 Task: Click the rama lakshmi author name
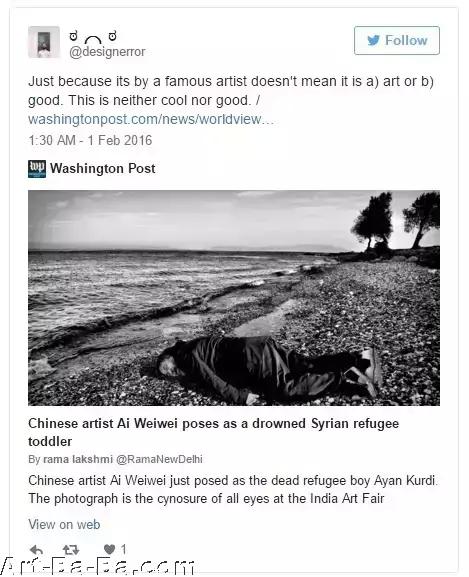tap(78, 459)
